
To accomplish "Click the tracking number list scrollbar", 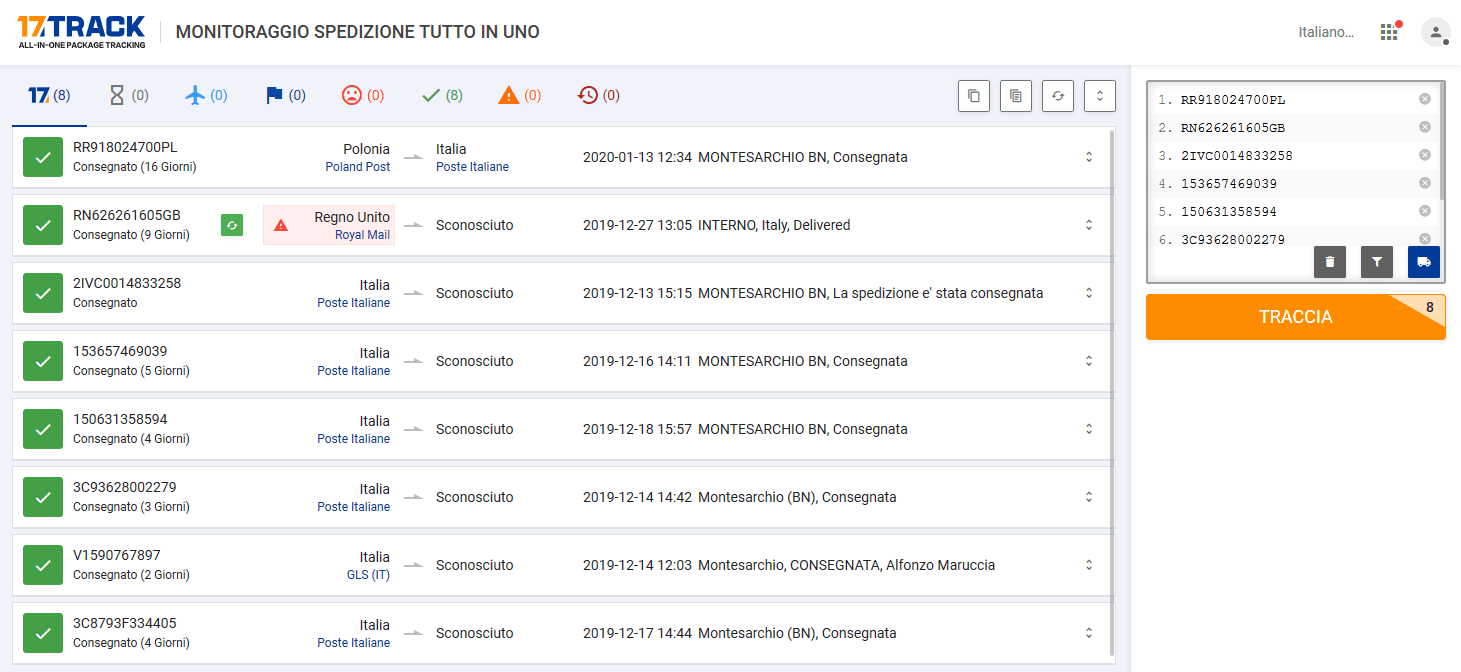I will (1440, 140).
